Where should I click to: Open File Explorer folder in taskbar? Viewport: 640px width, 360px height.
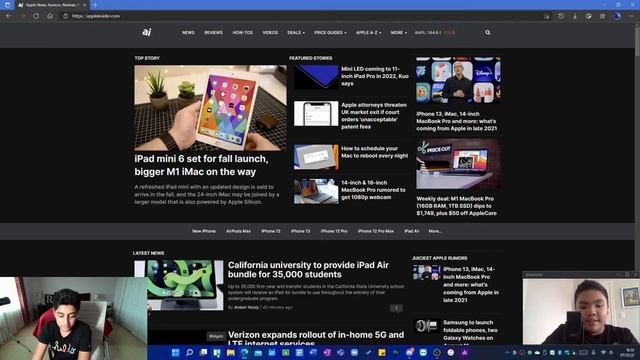pyautogui.click(x=231, y=353)
